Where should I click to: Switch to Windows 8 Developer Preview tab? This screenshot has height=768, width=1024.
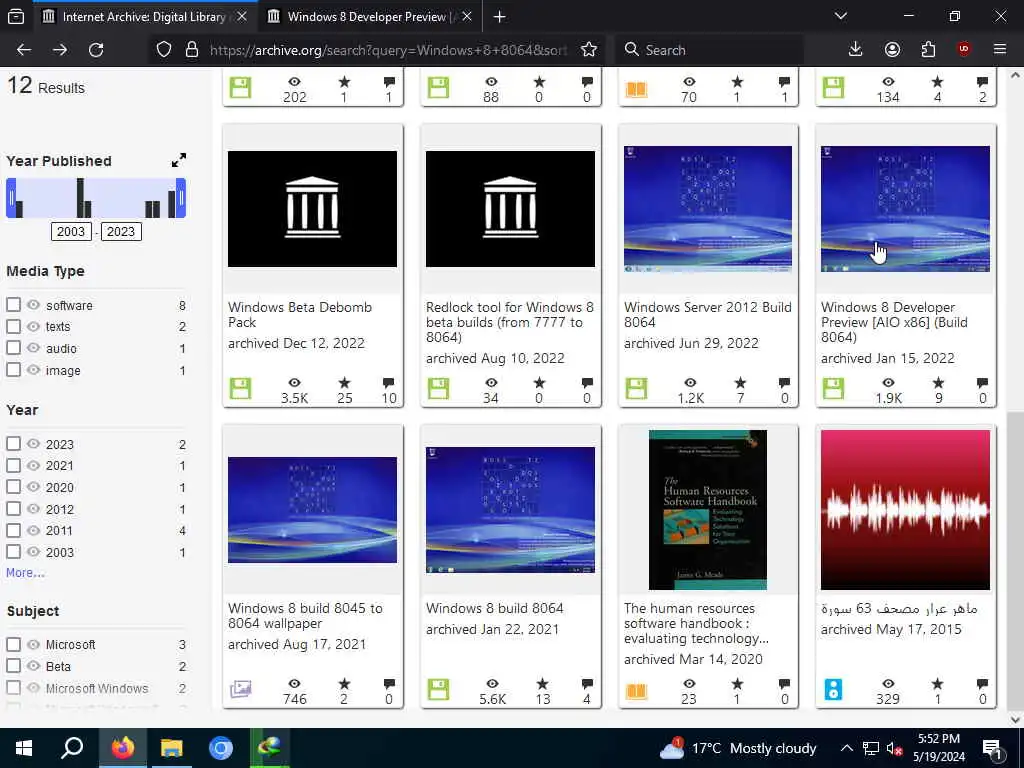369,16
